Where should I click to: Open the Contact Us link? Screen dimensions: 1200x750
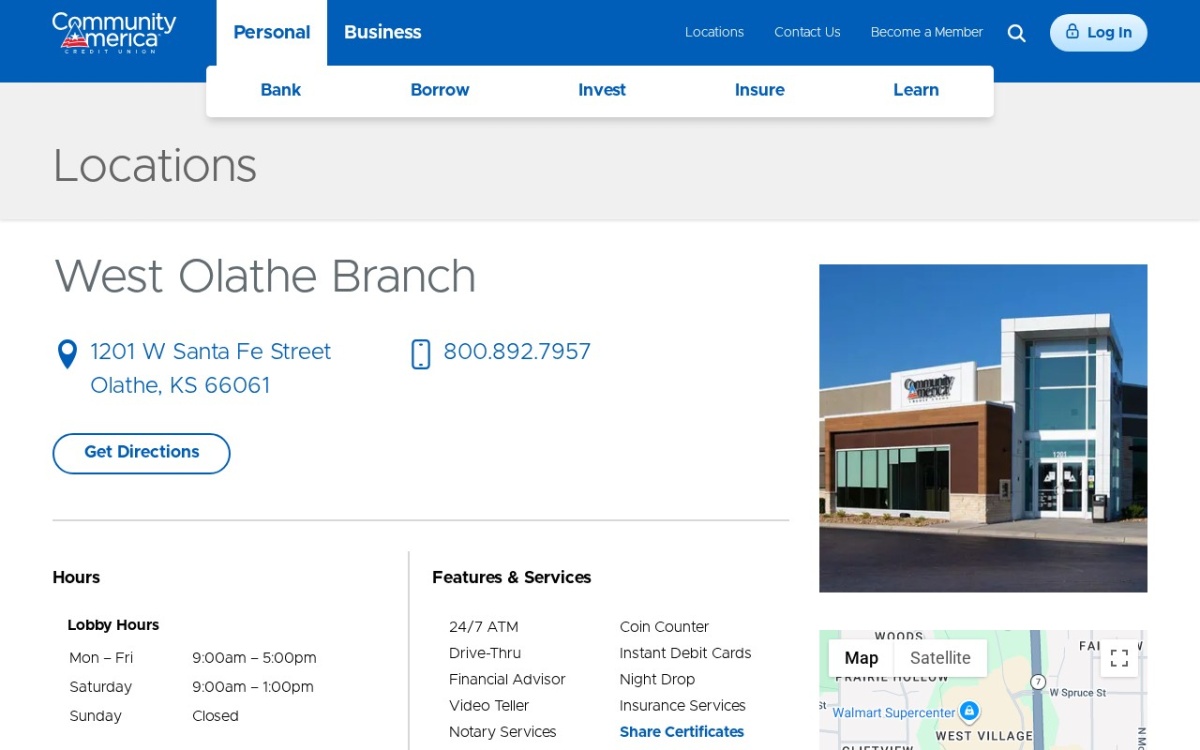(x=807, y=33)
